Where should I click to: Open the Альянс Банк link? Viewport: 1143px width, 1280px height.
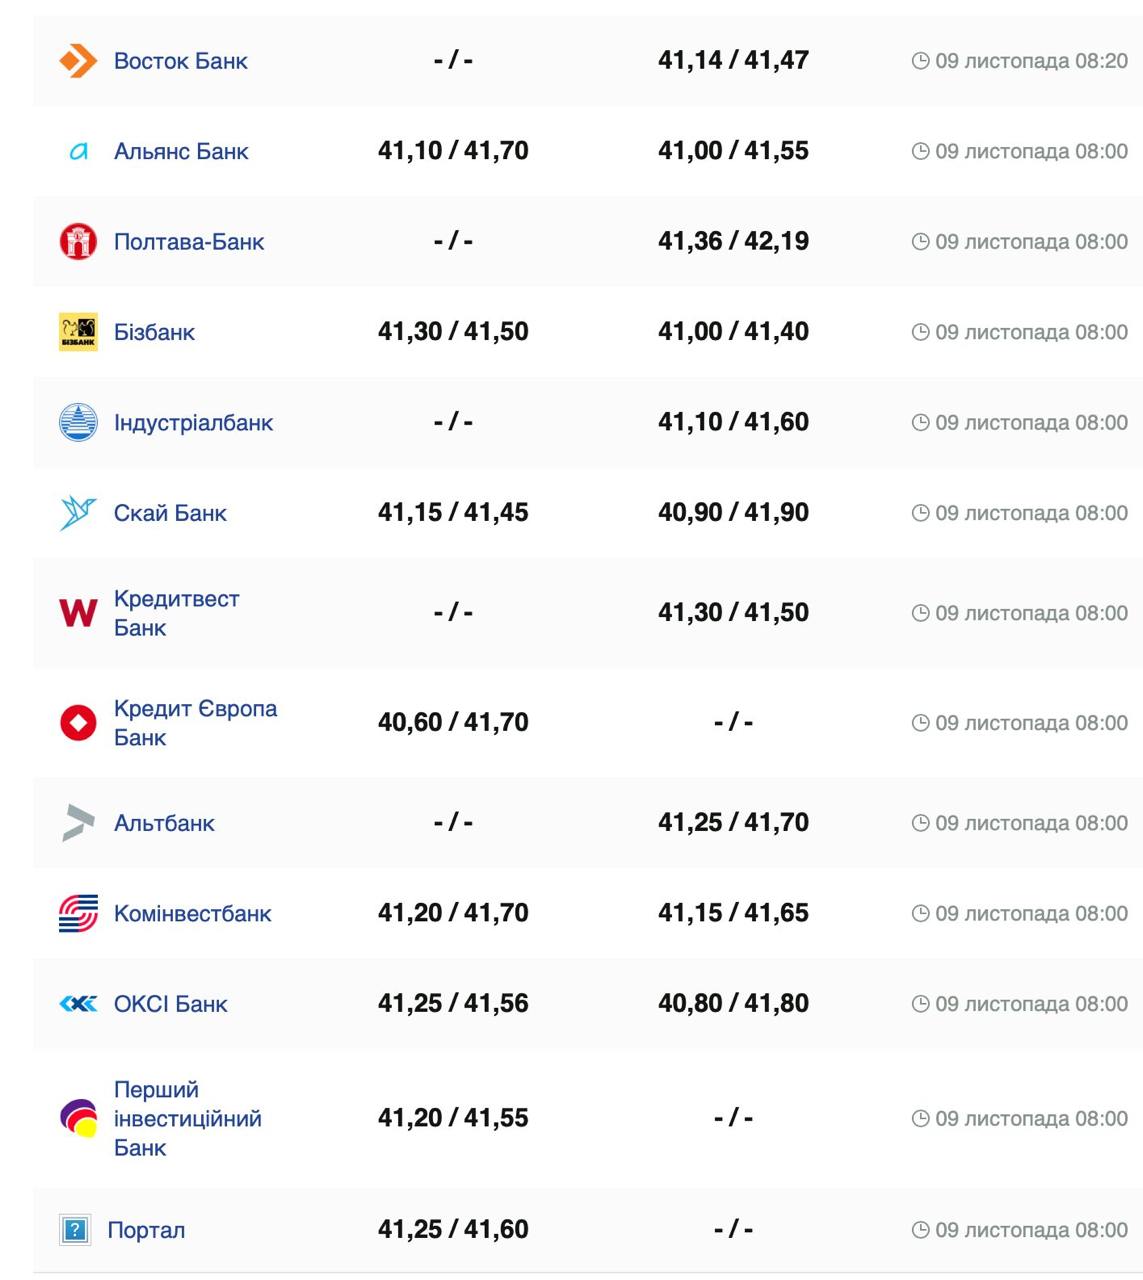tap(181, 152)
